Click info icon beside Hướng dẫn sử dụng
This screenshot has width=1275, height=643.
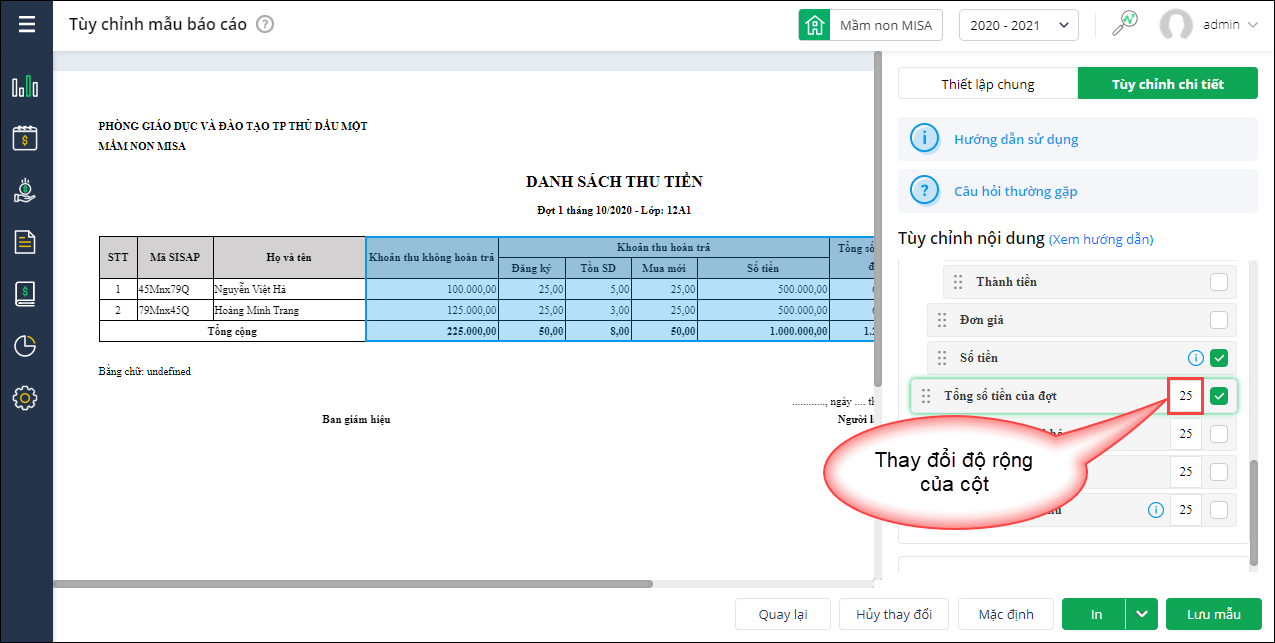click(924, 139)
